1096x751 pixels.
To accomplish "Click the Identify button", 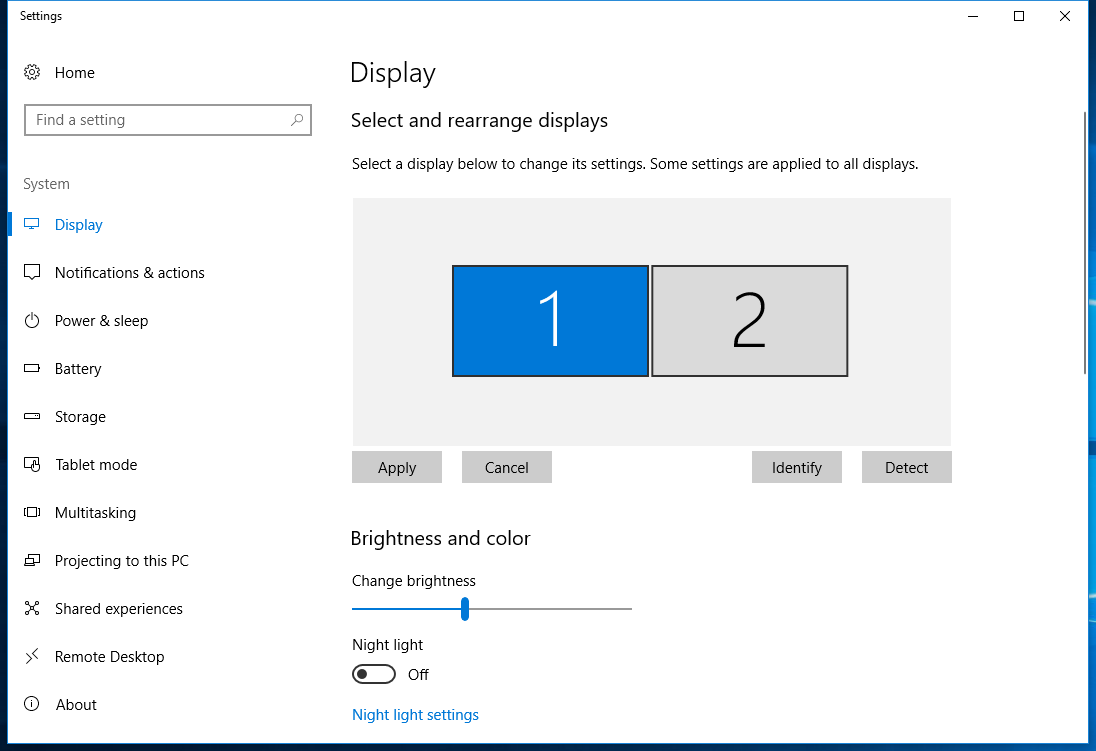I will pos(797,467).
